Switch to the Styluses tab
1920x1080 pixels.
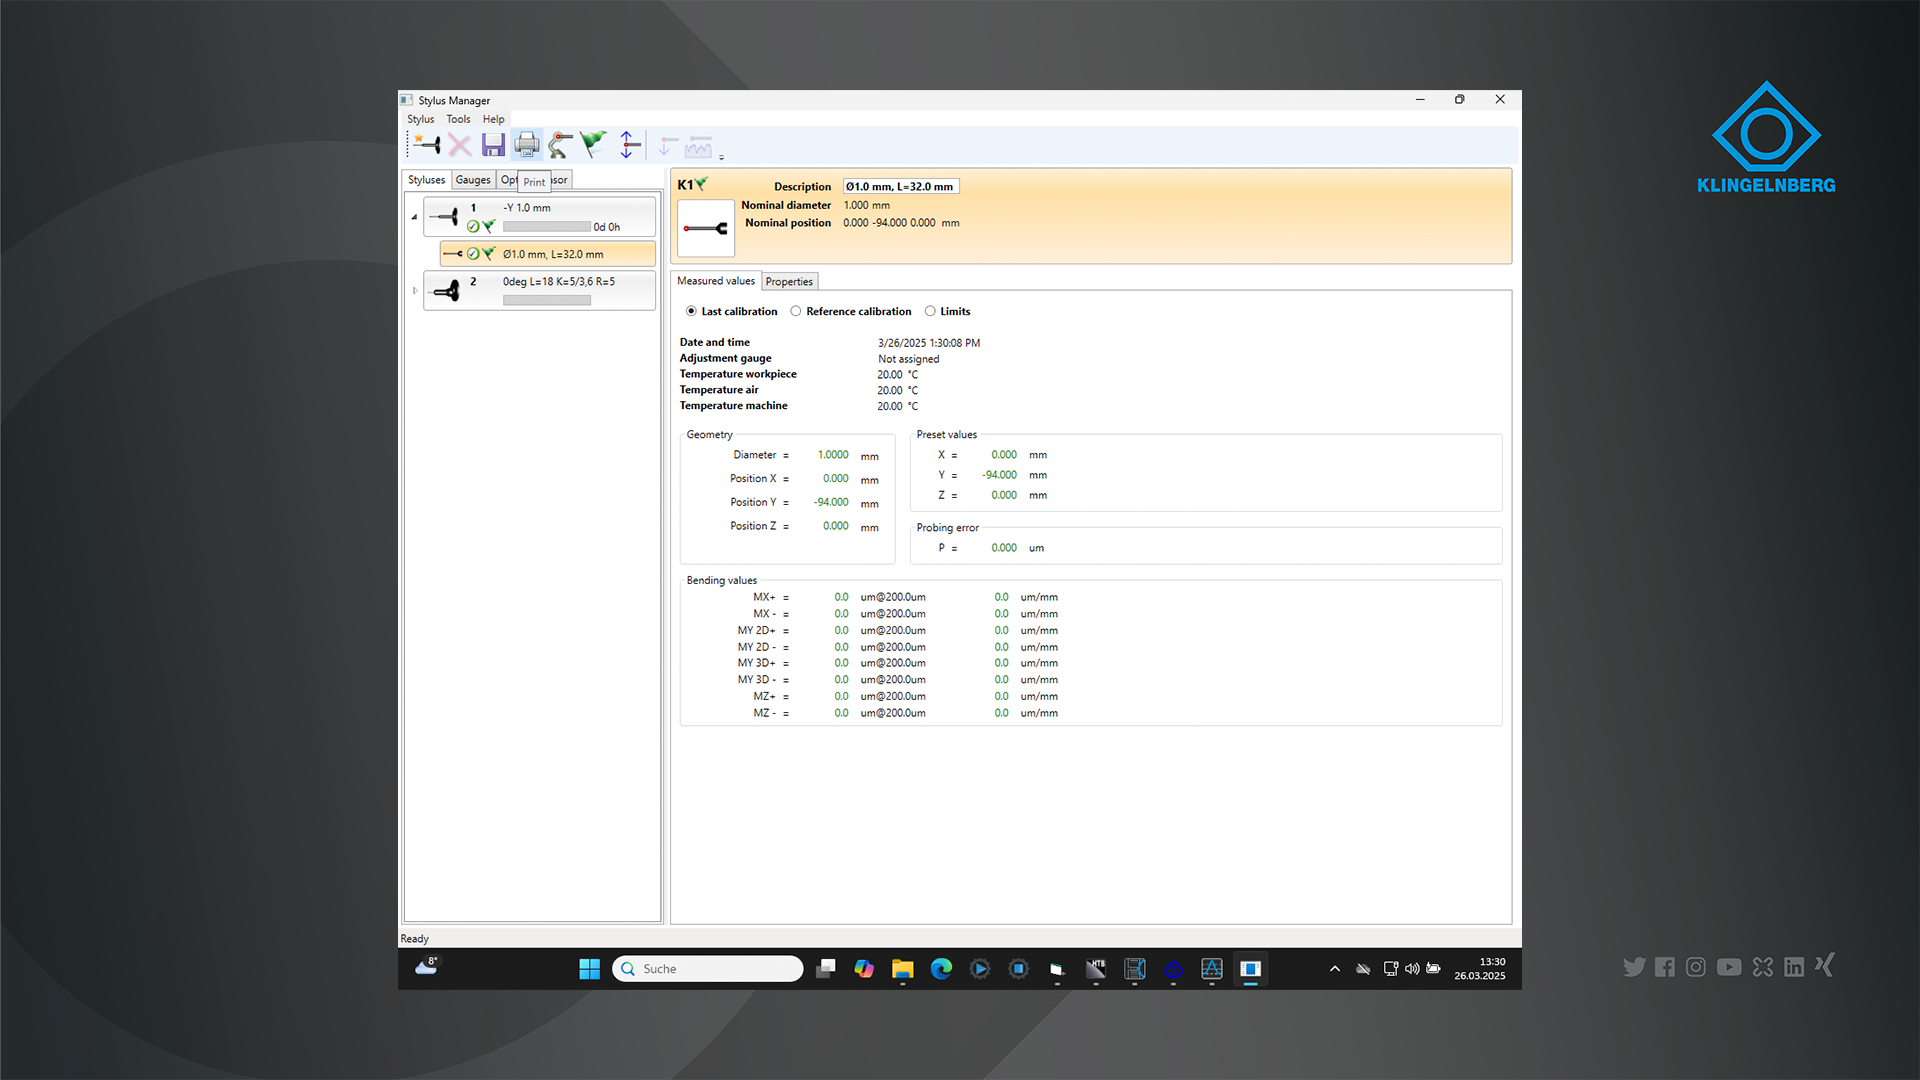(426, 180)
